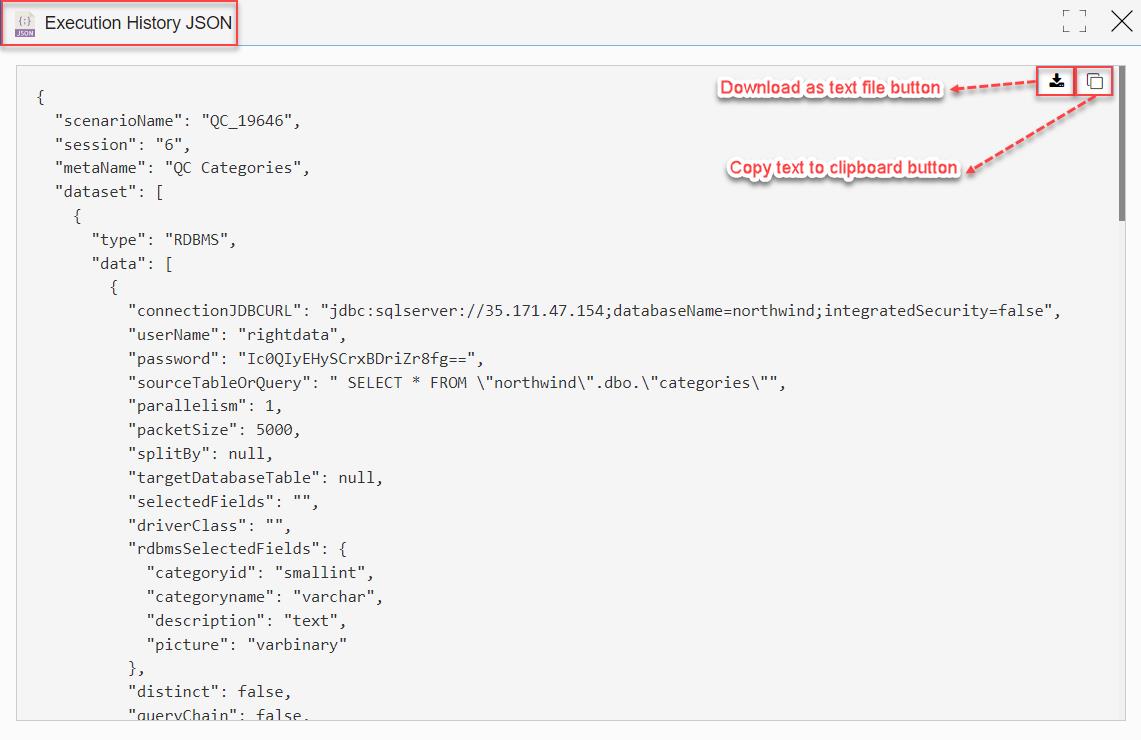The height and width of the screenshot is (740, 1141).
Task: Click the scenarioName value QC_19646
Action: (x=247, y=121)
